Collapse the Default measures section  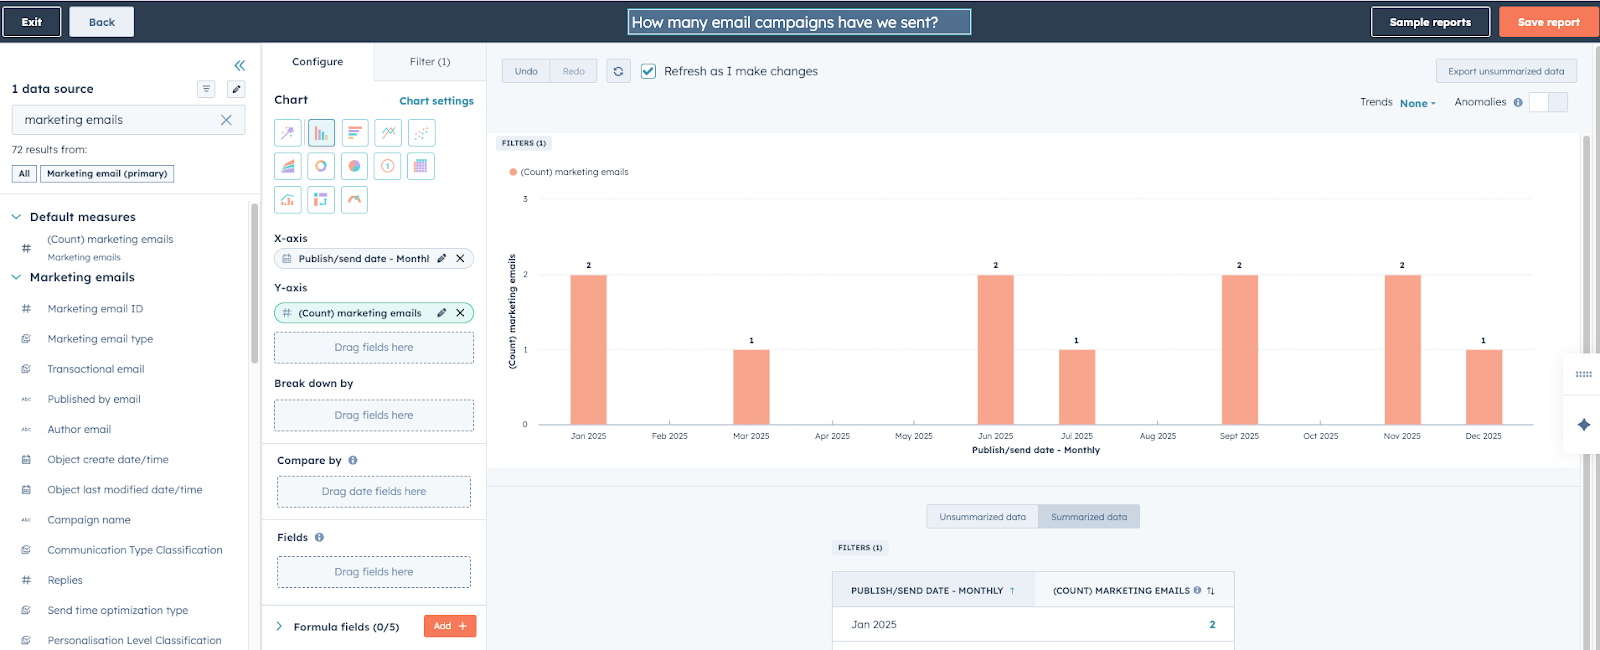click(x=17, y=217)
